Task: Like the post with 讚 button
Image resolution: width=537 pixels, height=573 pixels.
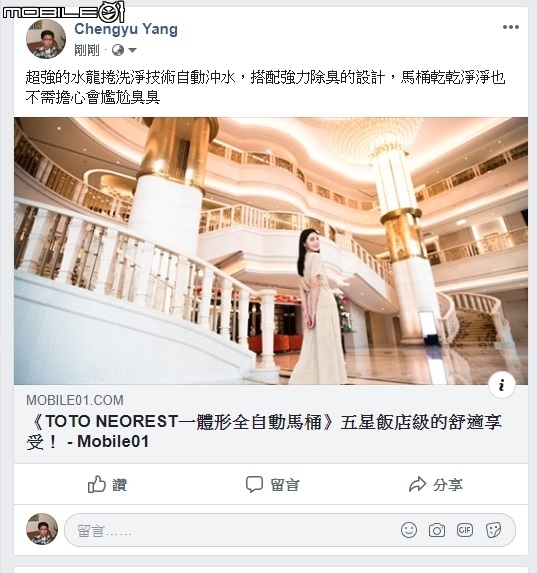Action: (x=107, y=485)
